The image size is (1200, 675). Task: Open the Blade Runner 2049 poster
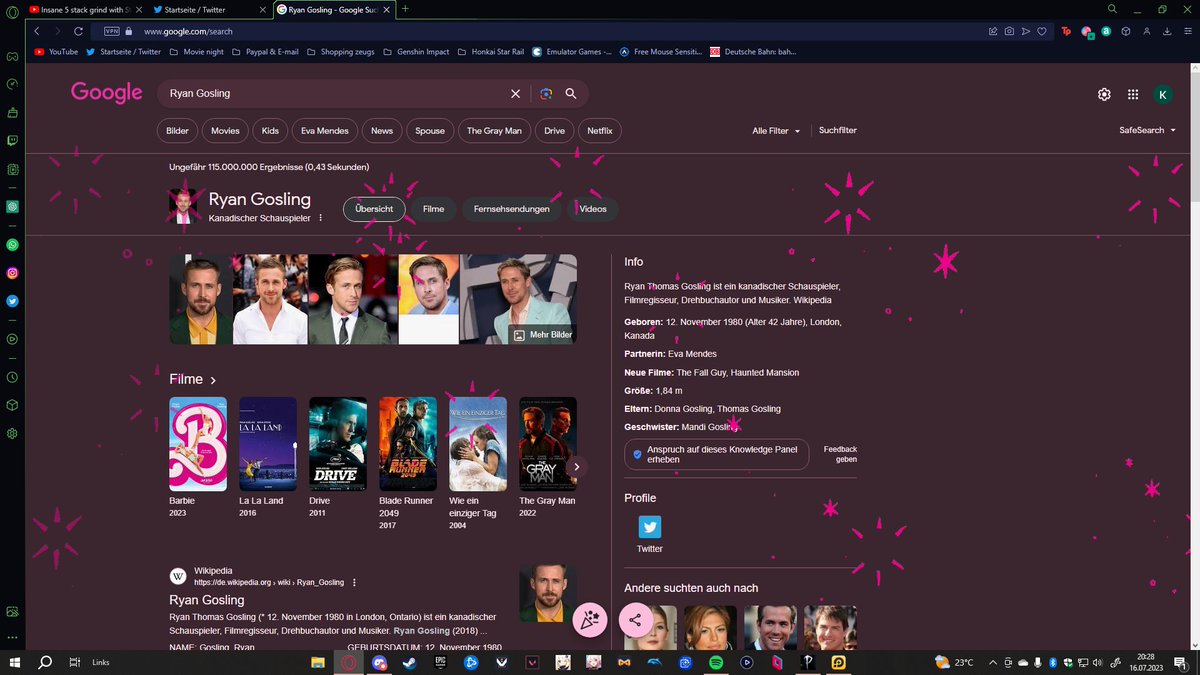pos(408,444)
